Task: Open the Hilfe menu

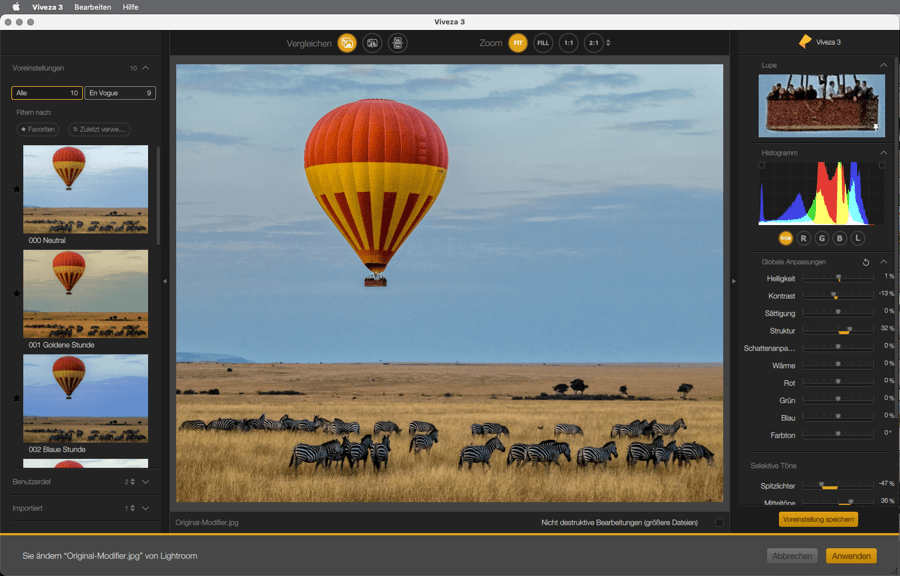Action: tap(130, 7)
